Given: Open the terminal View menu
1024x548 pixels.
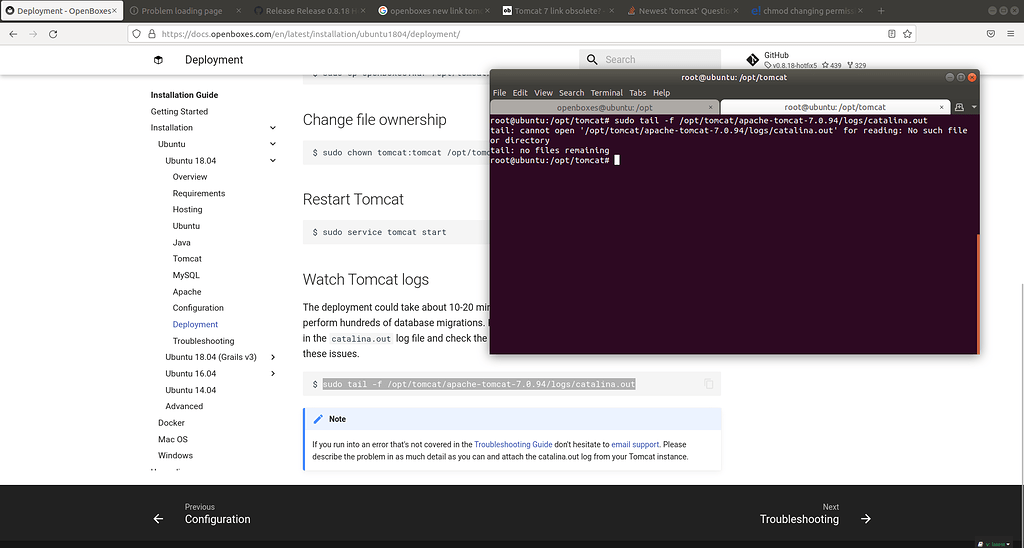Looking at the screenshot, I should point(543,93).
